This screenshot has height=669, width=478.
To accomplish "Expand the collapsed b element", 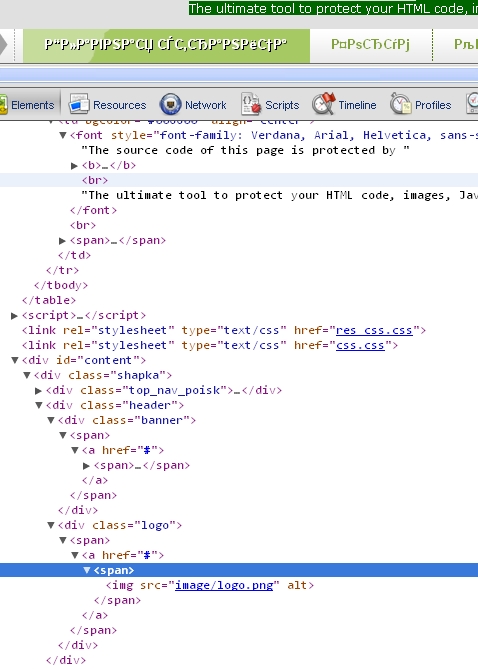I will (x=74, y=166).
